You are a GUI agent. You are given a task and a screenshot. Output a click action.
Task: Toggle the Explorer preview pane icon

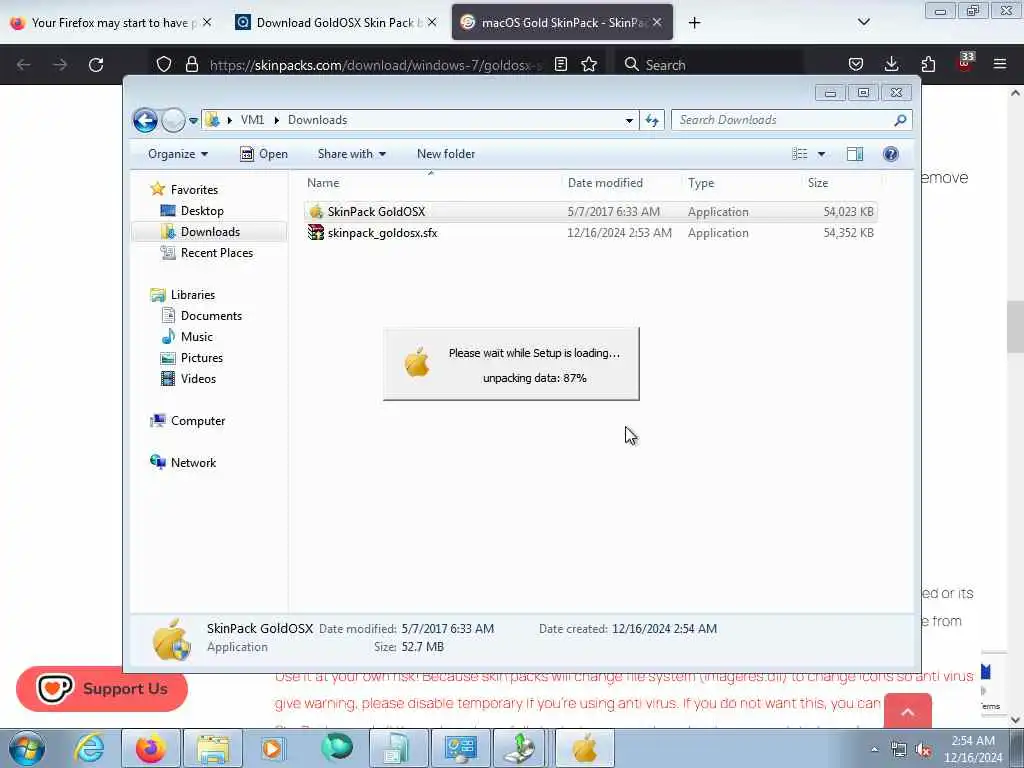[x=855, y=154]
